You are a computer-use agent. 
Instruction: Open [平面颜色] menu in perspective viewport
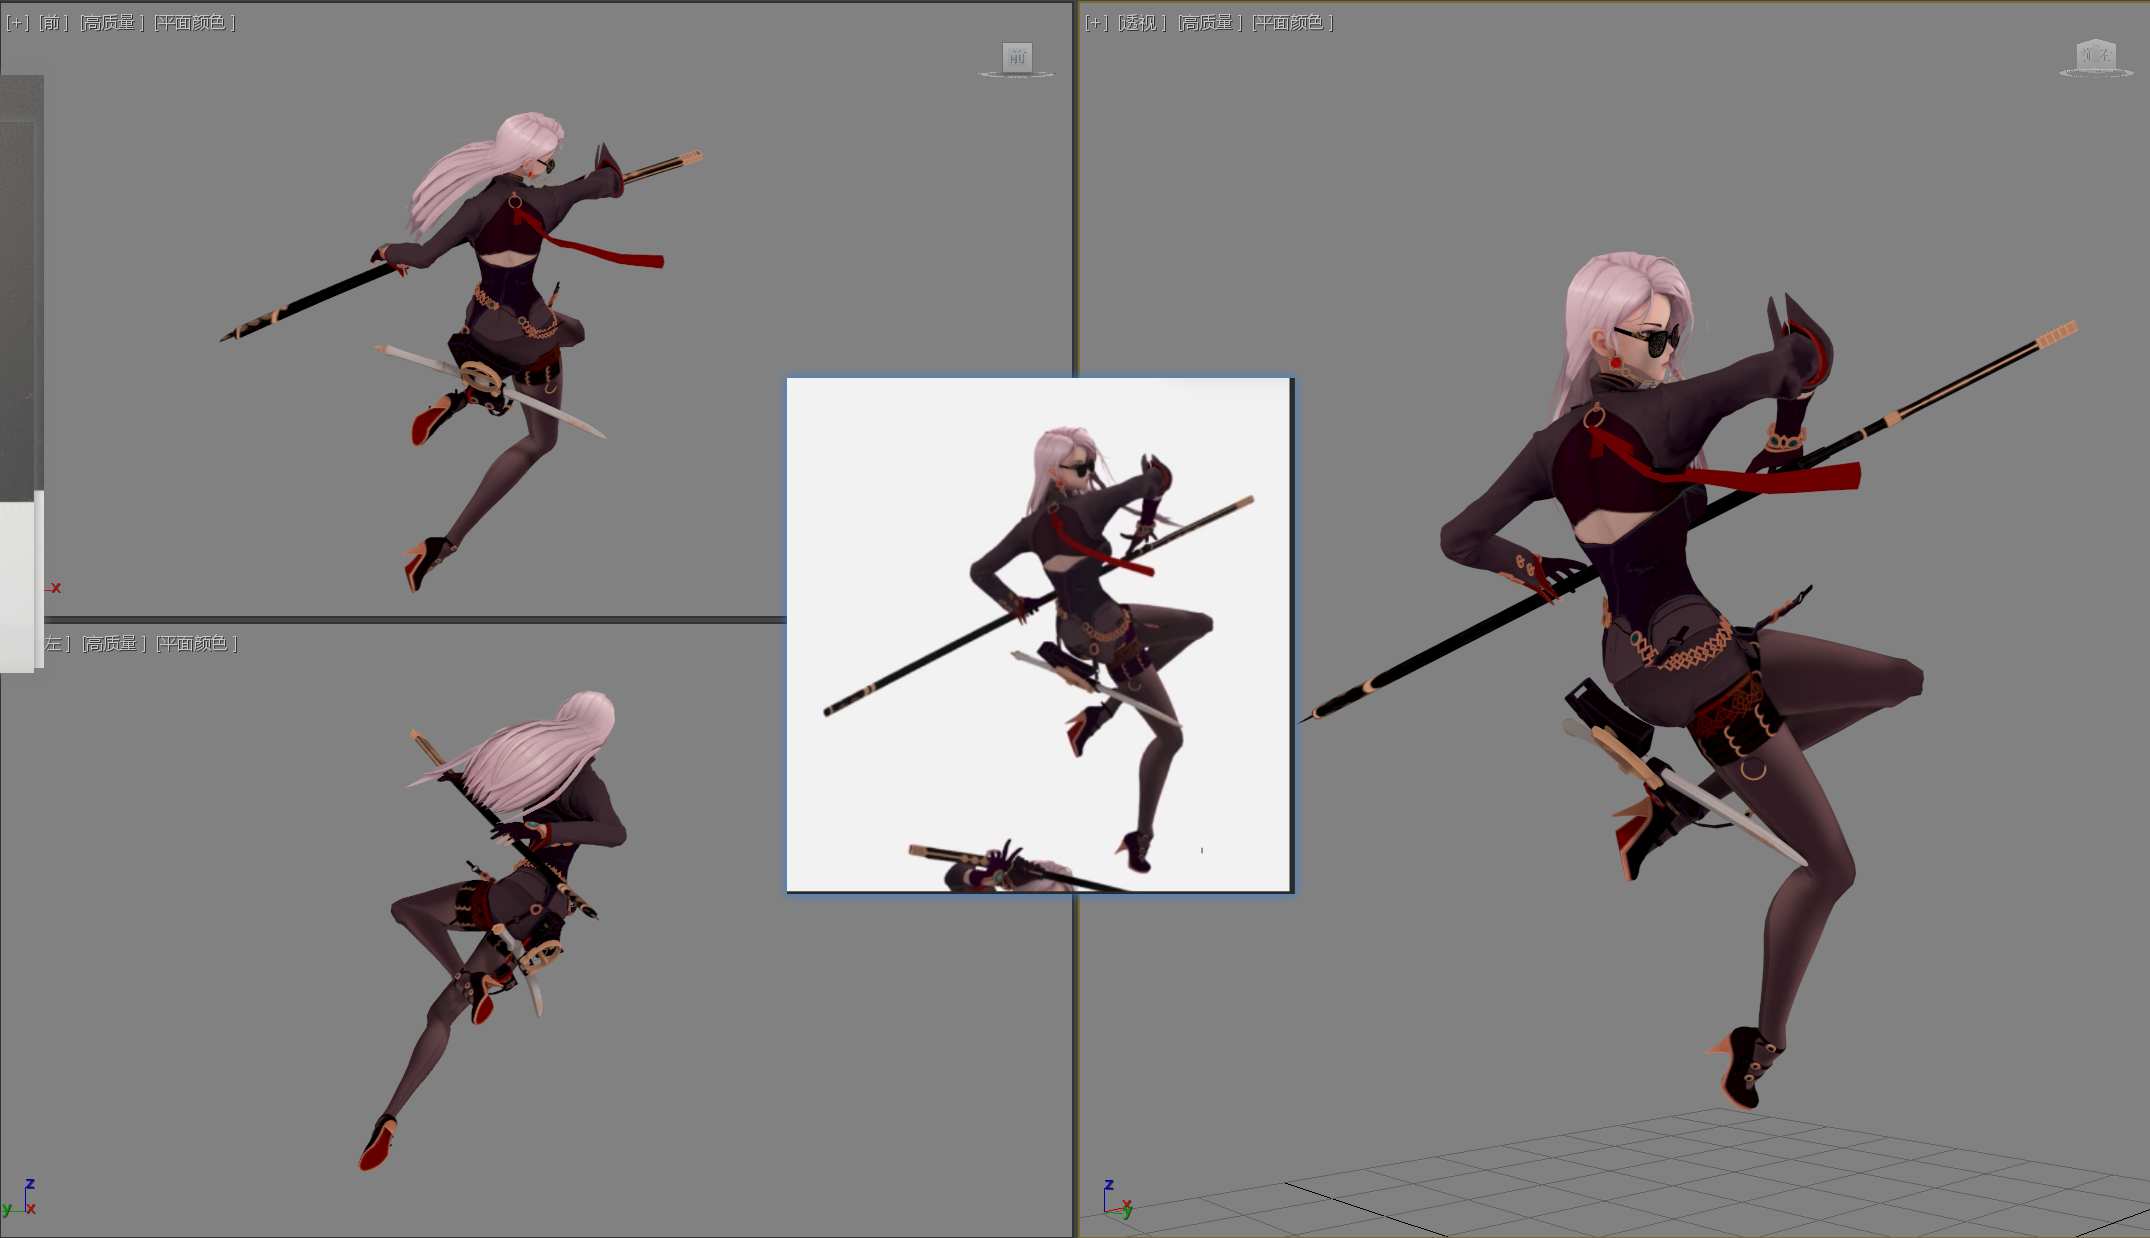tap(1292, 23)
